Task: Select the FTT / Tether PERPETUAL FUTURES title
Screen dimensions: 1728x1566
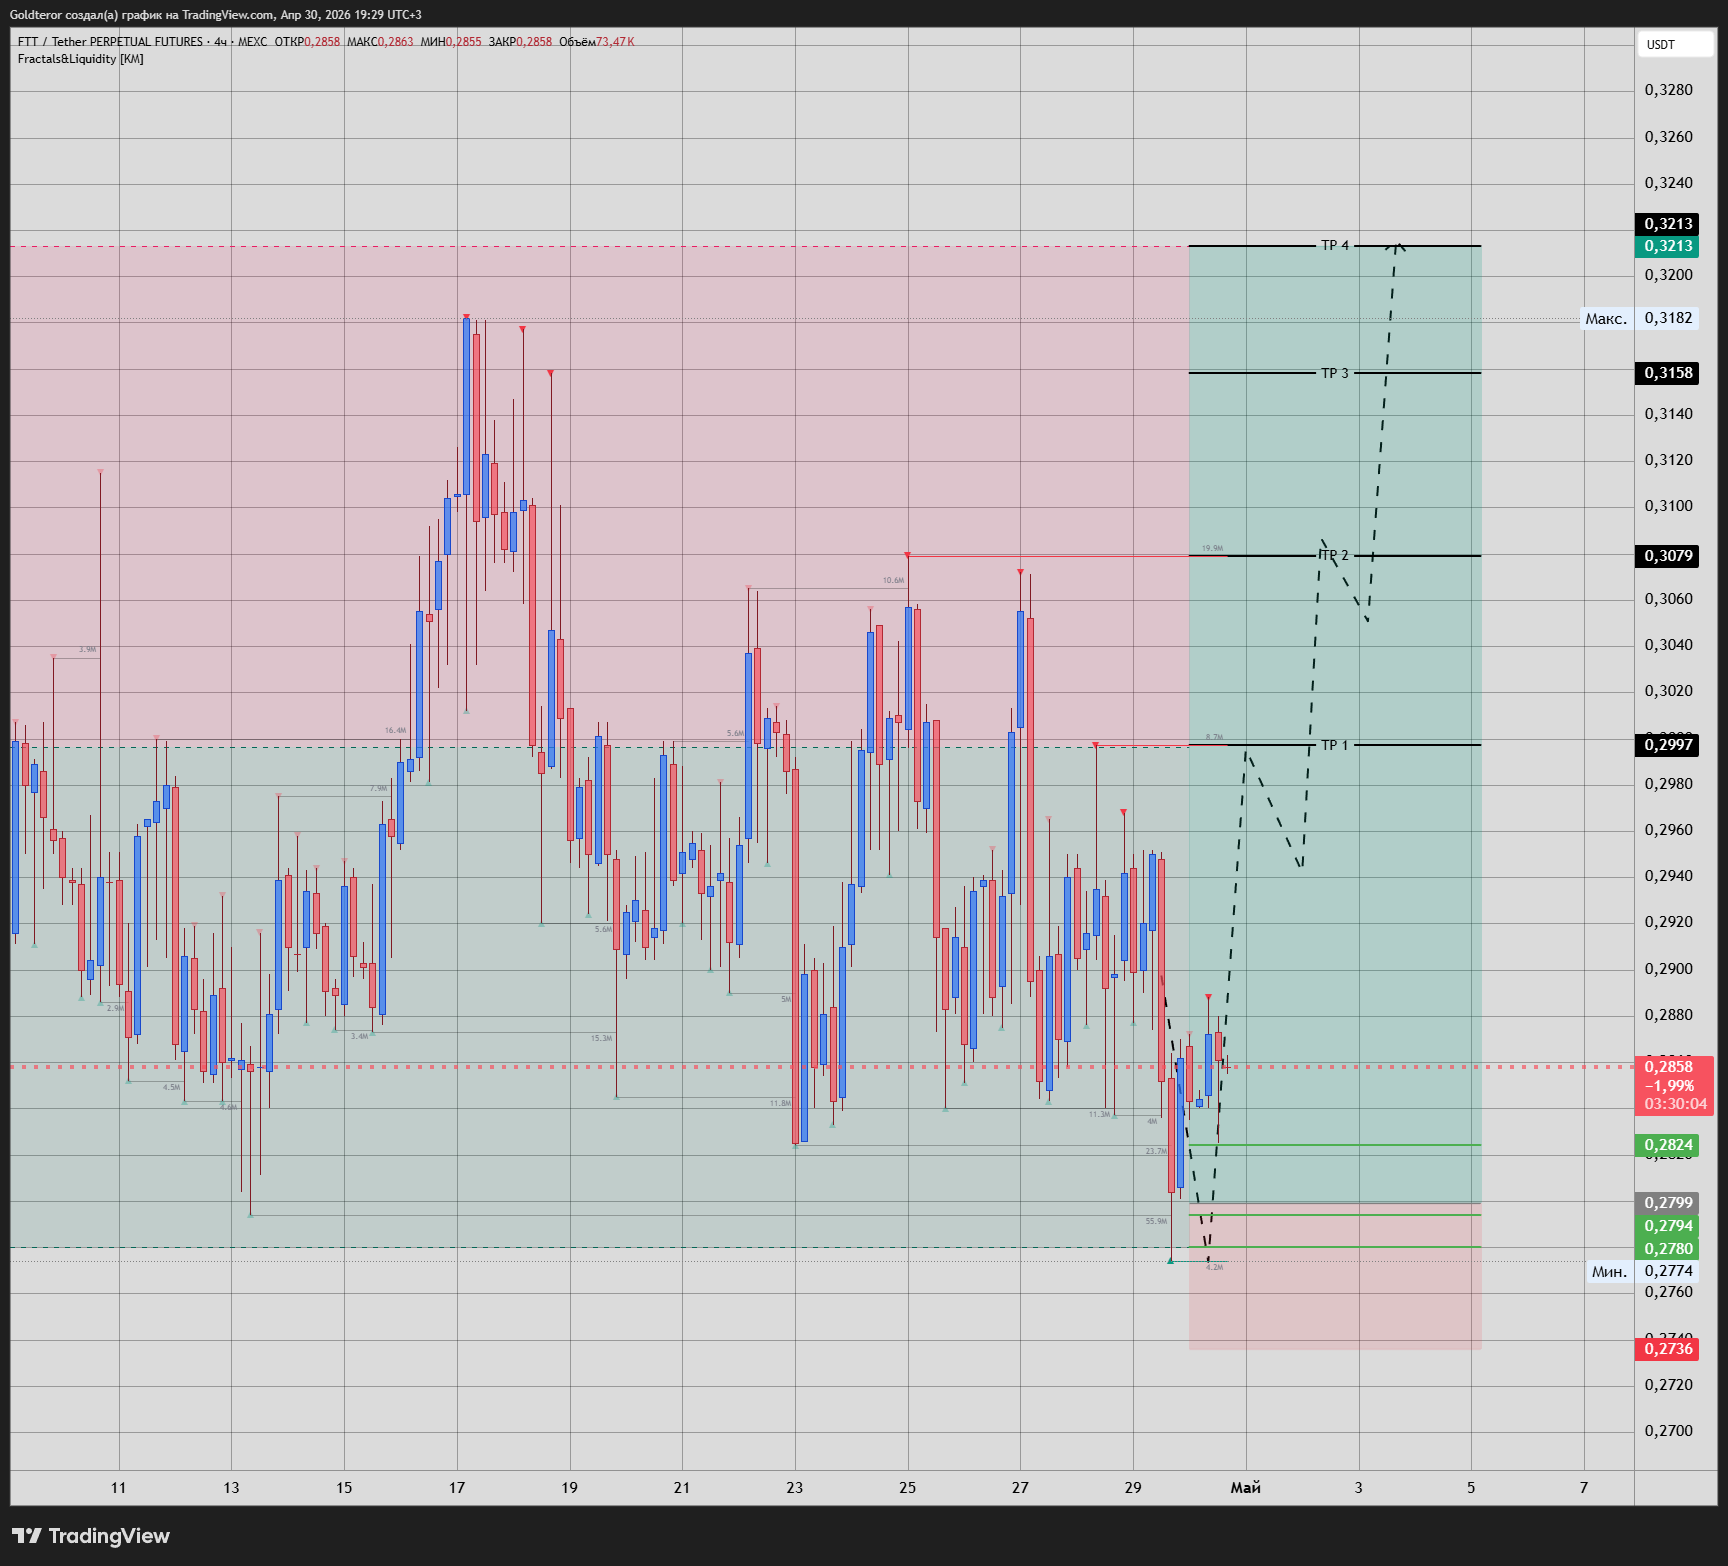Action: [x=110, y=42]
